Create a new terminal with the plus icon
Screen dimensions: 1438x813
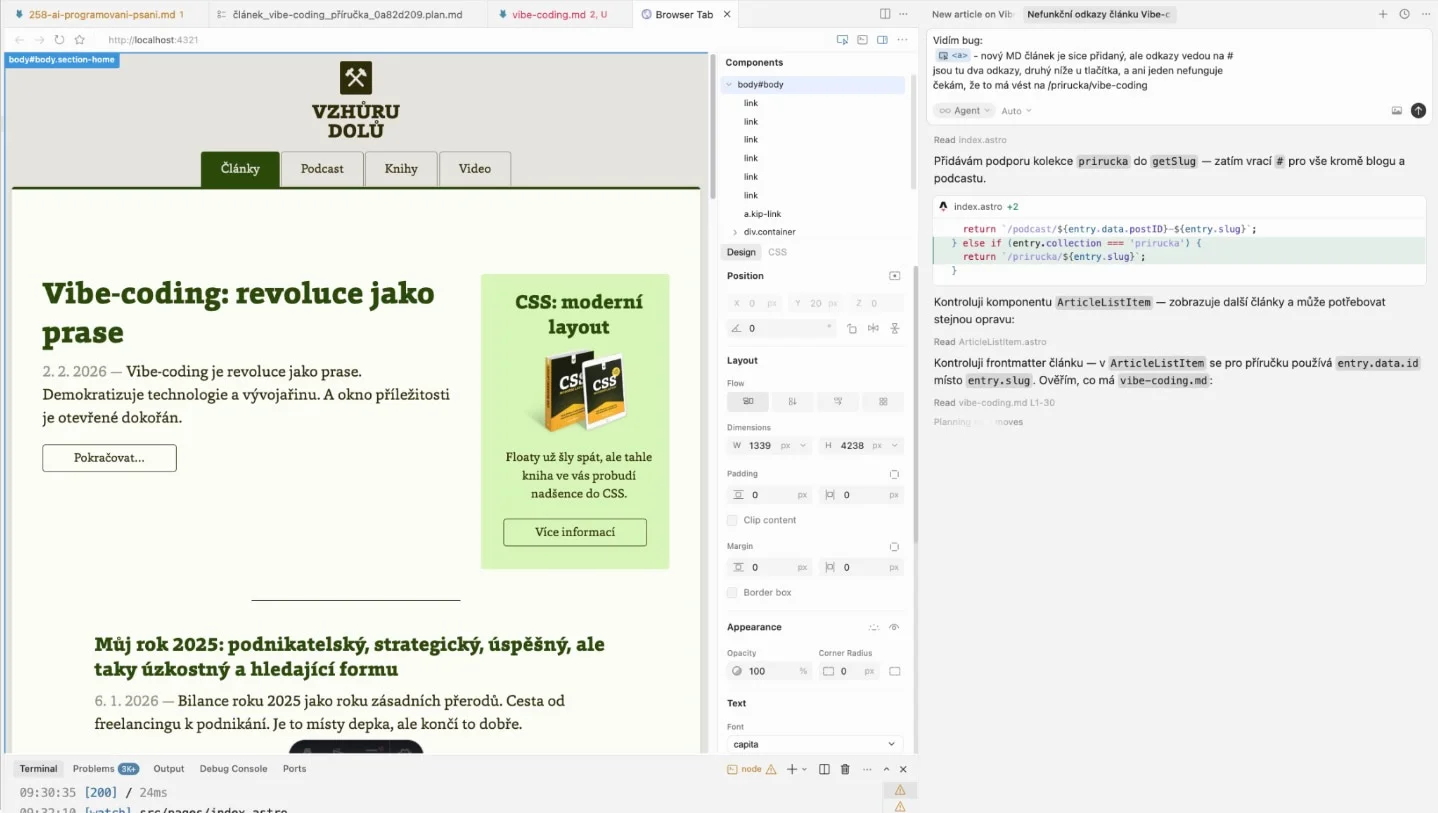(x=791, y=769)
